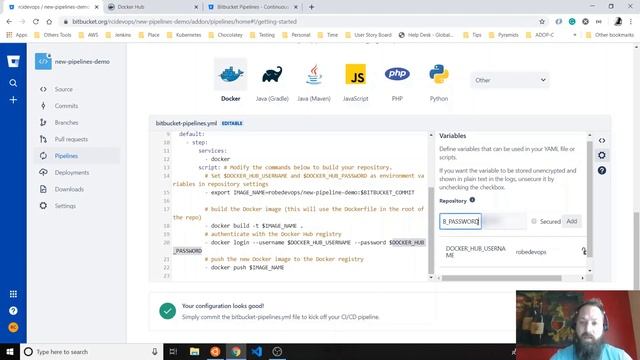640x360 pixels.
Task: Click Task View on the taskbar
Action: pos(173,351)
